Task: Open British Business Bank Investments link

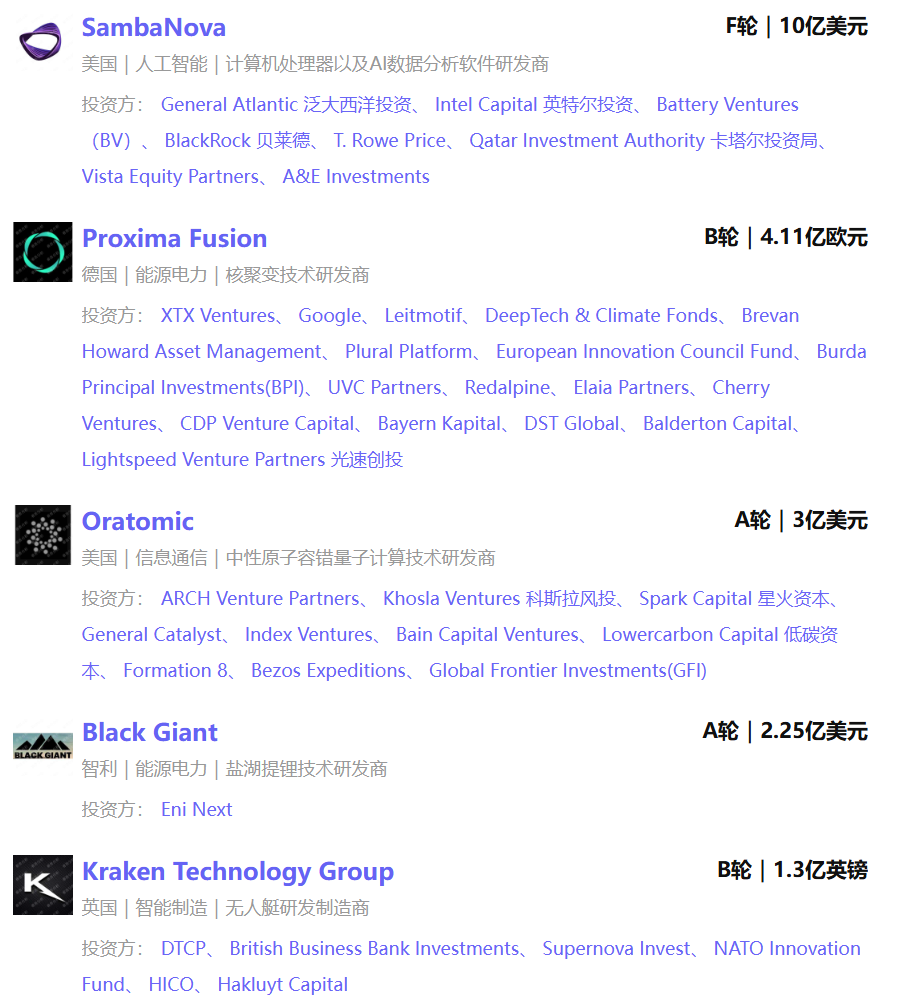Action: (x=374, y=949)
